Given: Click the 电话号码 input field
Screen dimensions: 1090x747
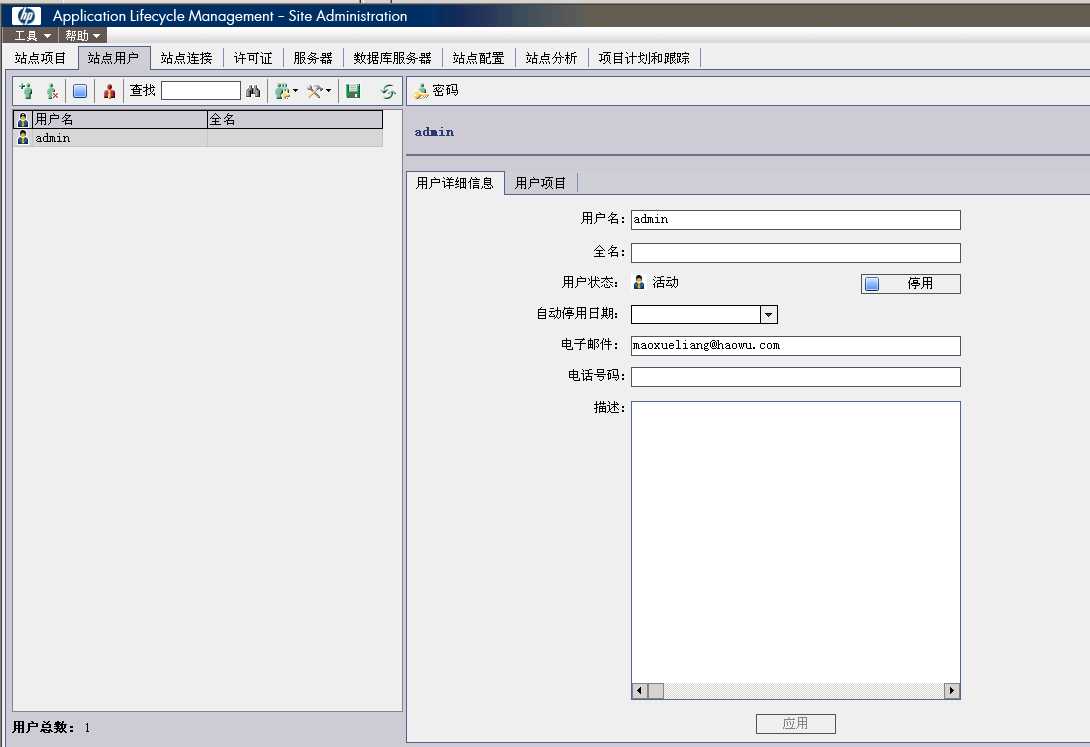Looking at the screenshot, I should pyautogui.click(x=795, y=377).
